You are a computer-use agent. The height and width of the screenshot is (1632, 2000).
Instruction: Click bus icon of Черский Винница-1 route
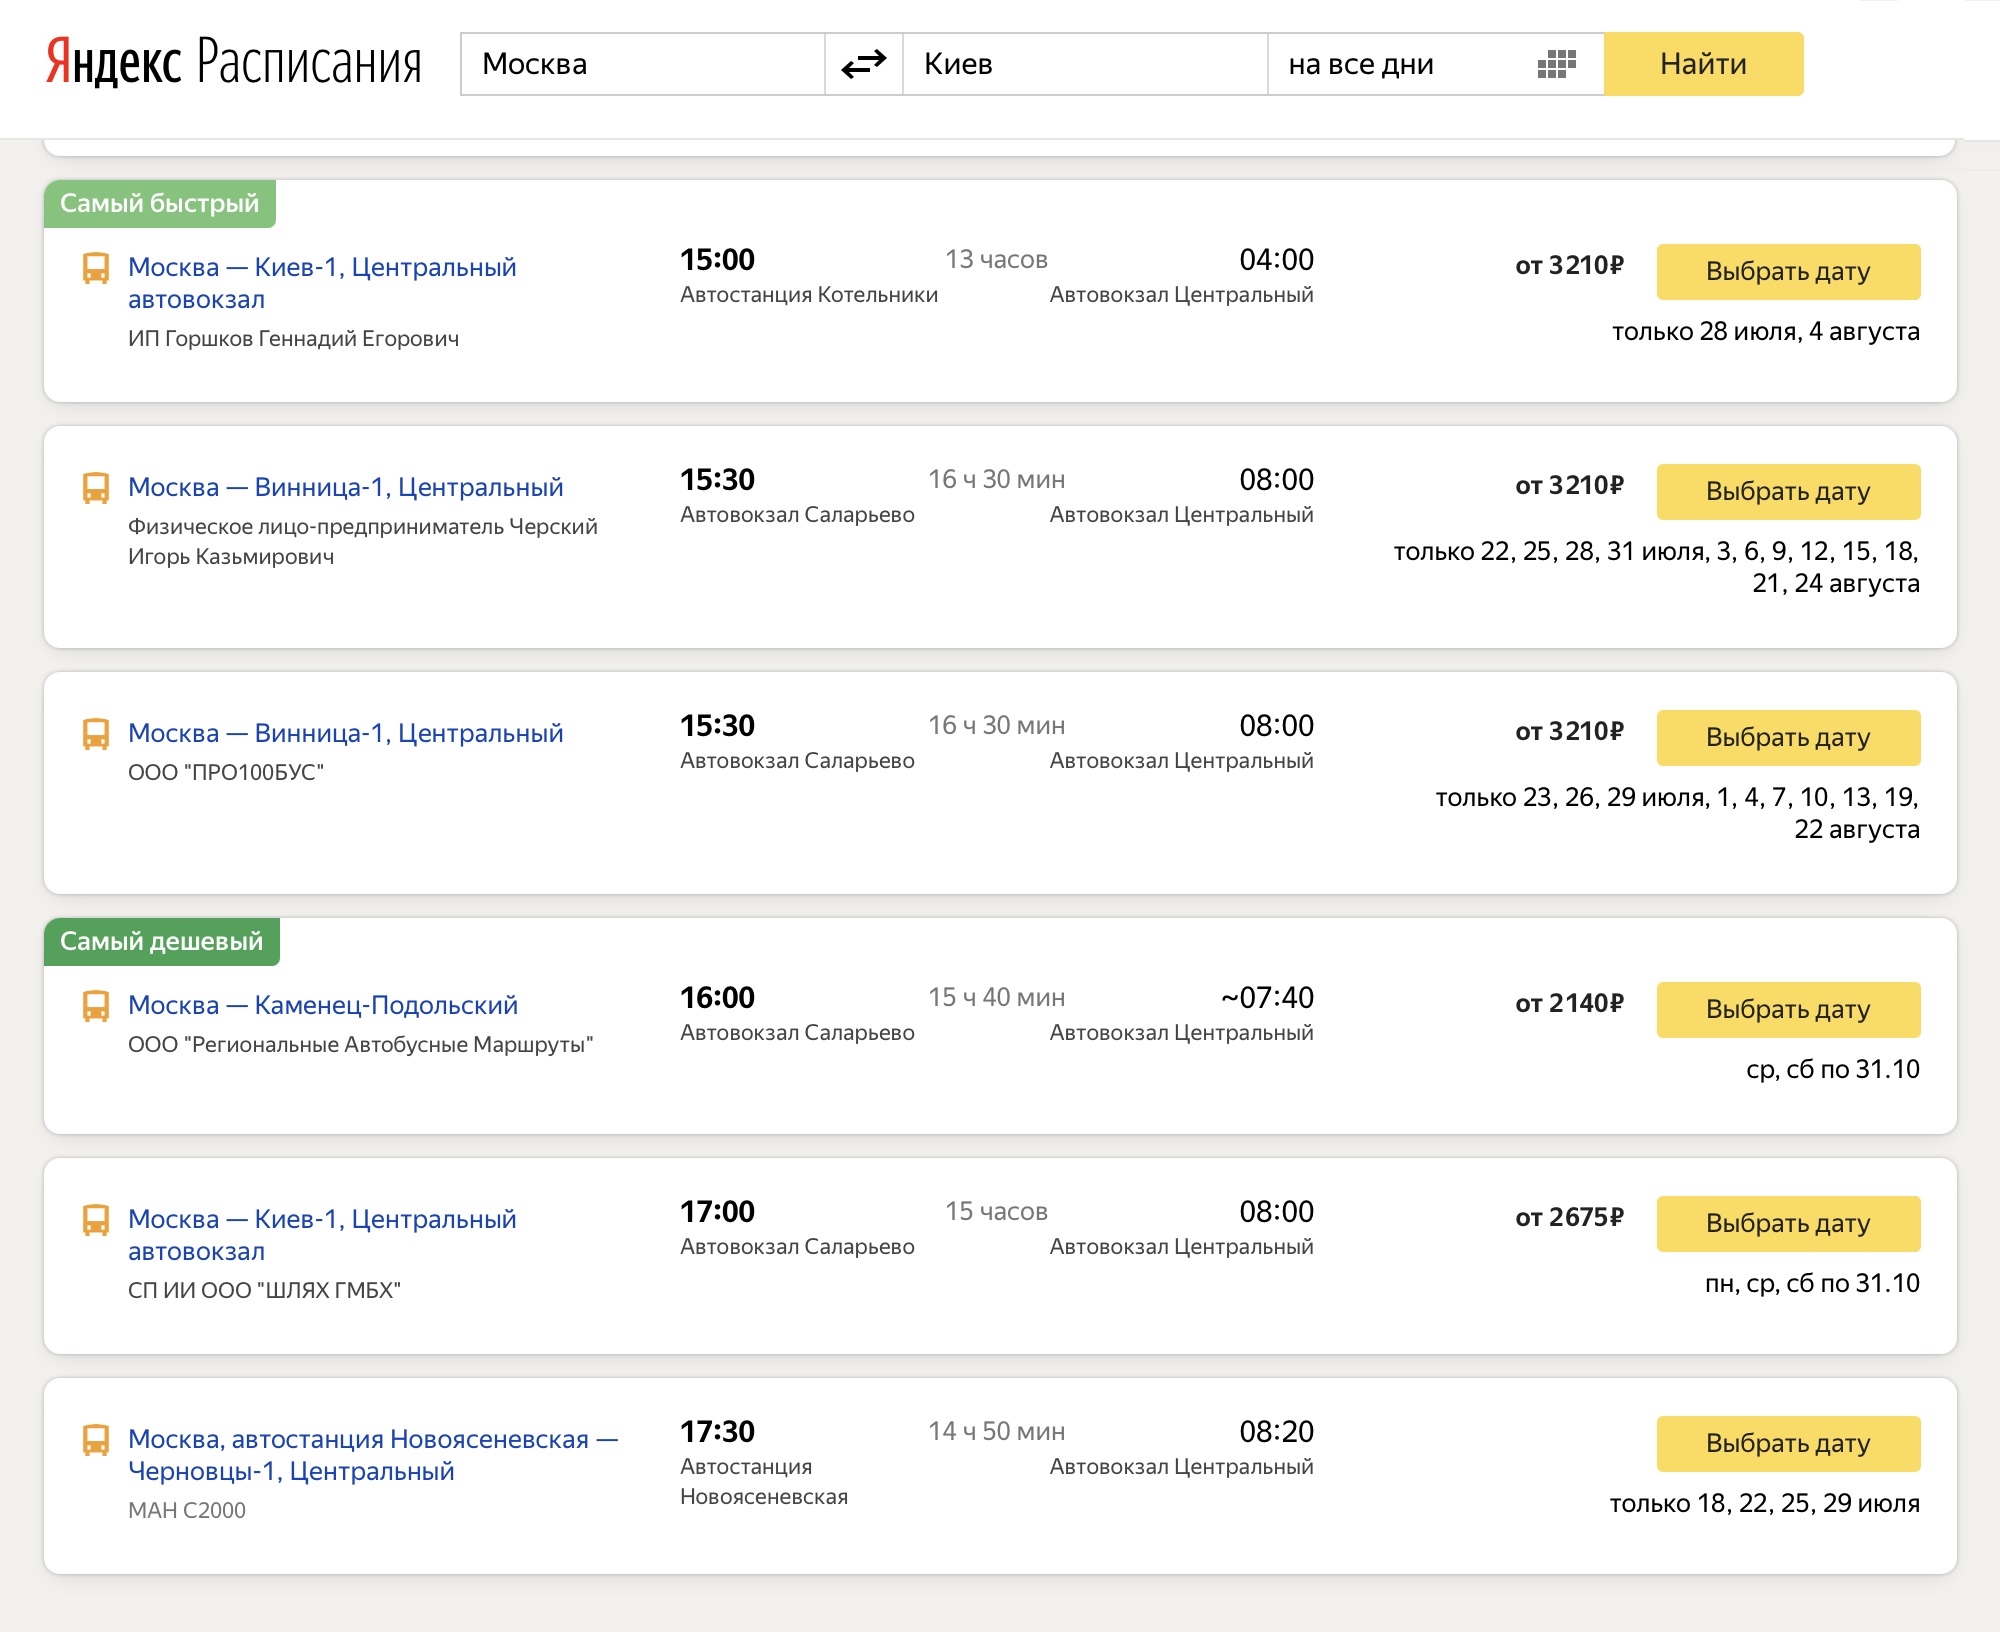click(96, 489)
